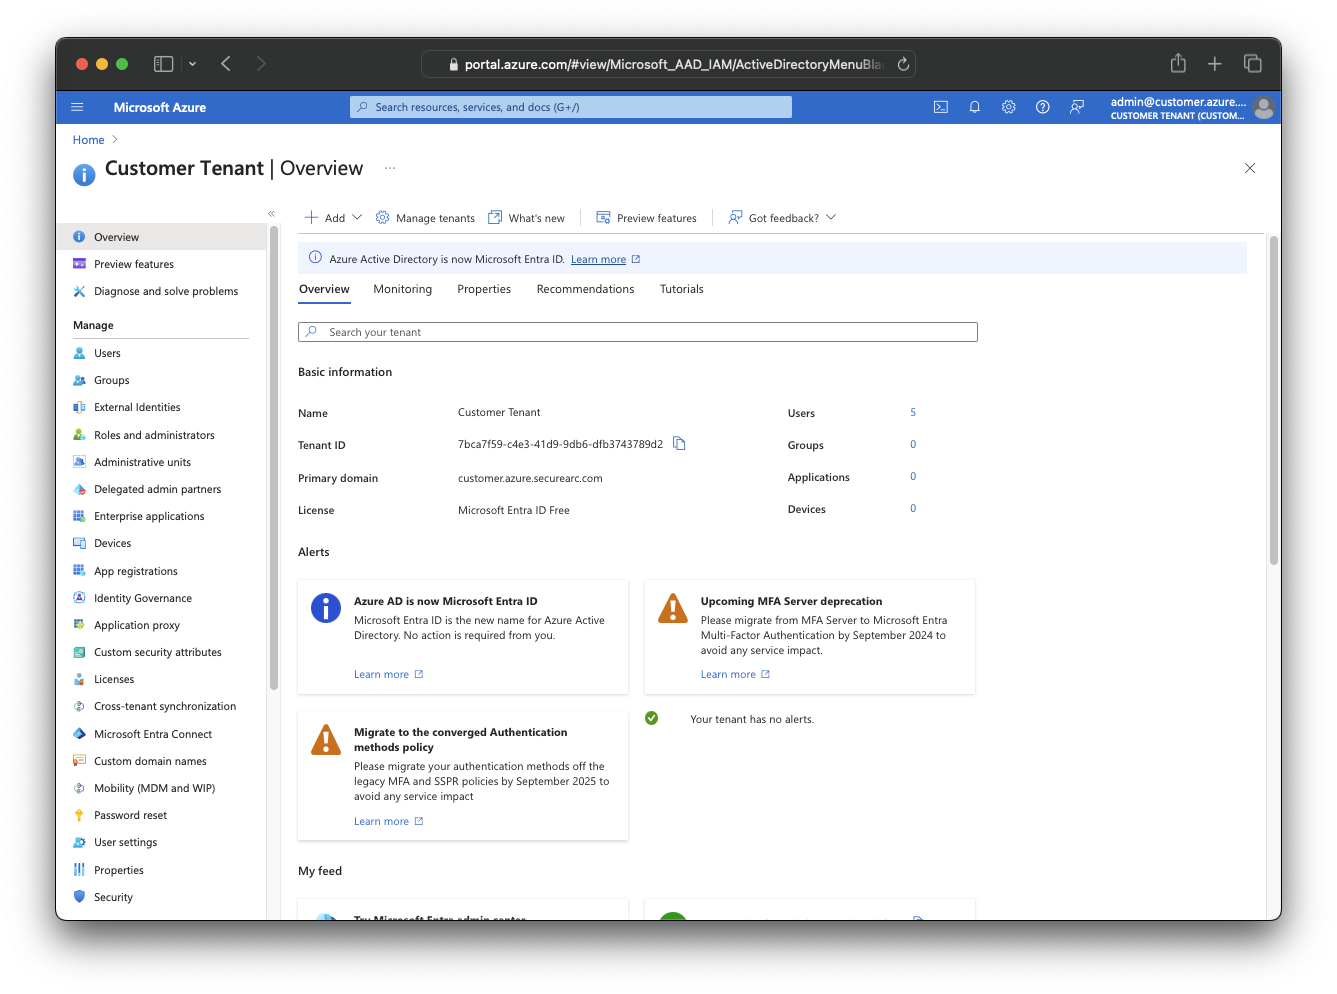Focus the Search your tenant field

pyautogui.click(x=638, y=332)
